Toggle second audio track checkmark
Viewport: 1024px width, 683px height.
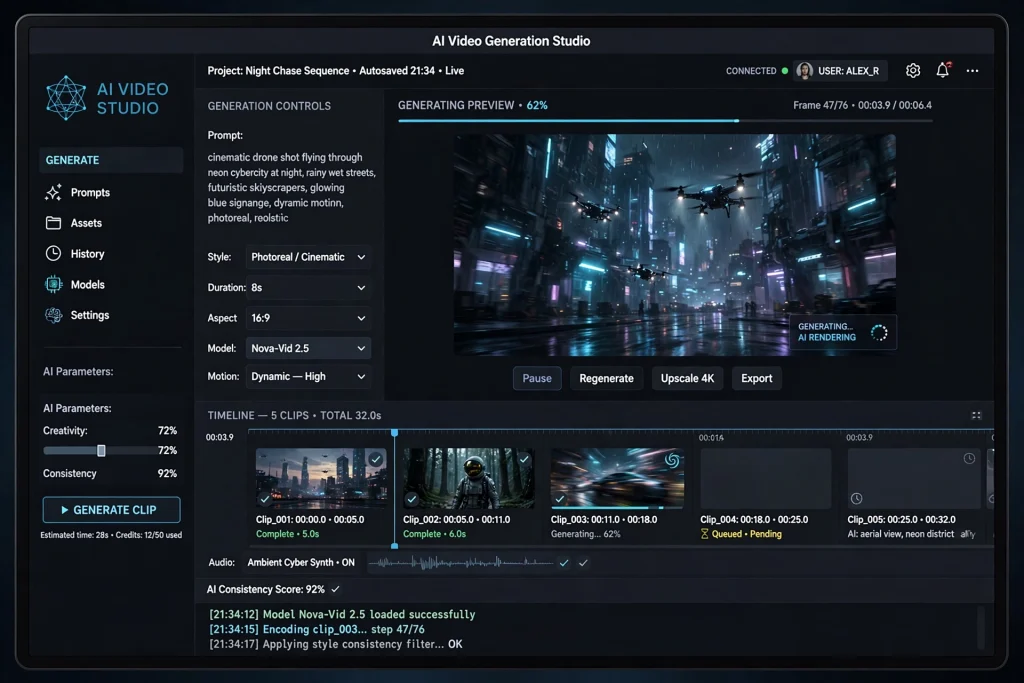583,562
